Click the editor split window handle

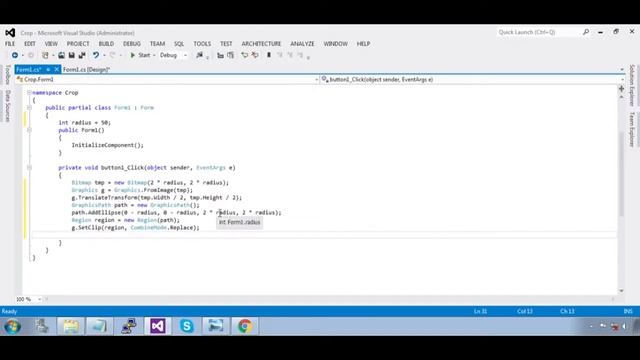(621, 89)
